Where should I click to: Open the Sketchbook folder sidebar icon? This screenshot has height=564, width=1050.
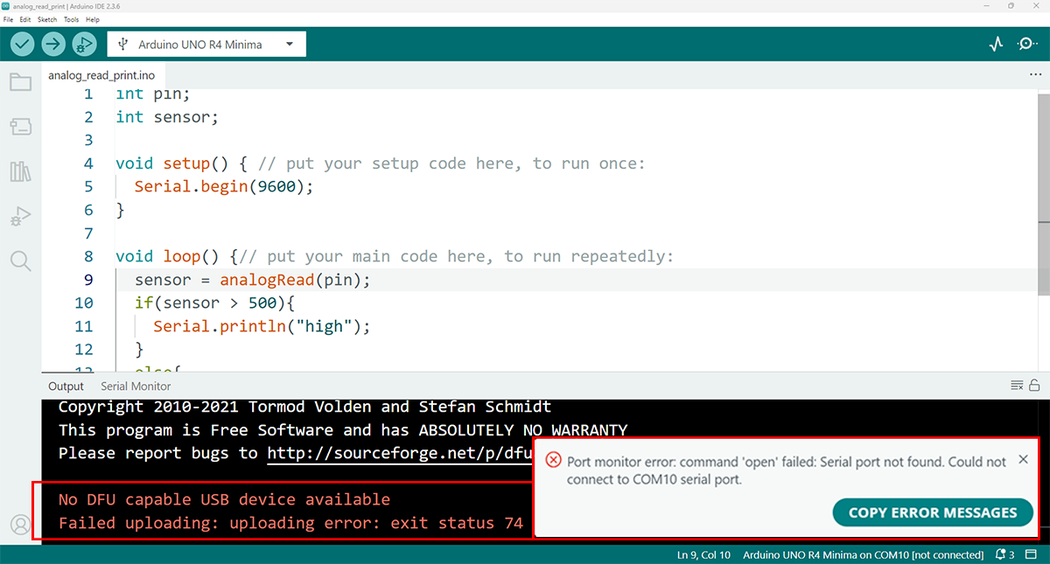coord(21,82)
